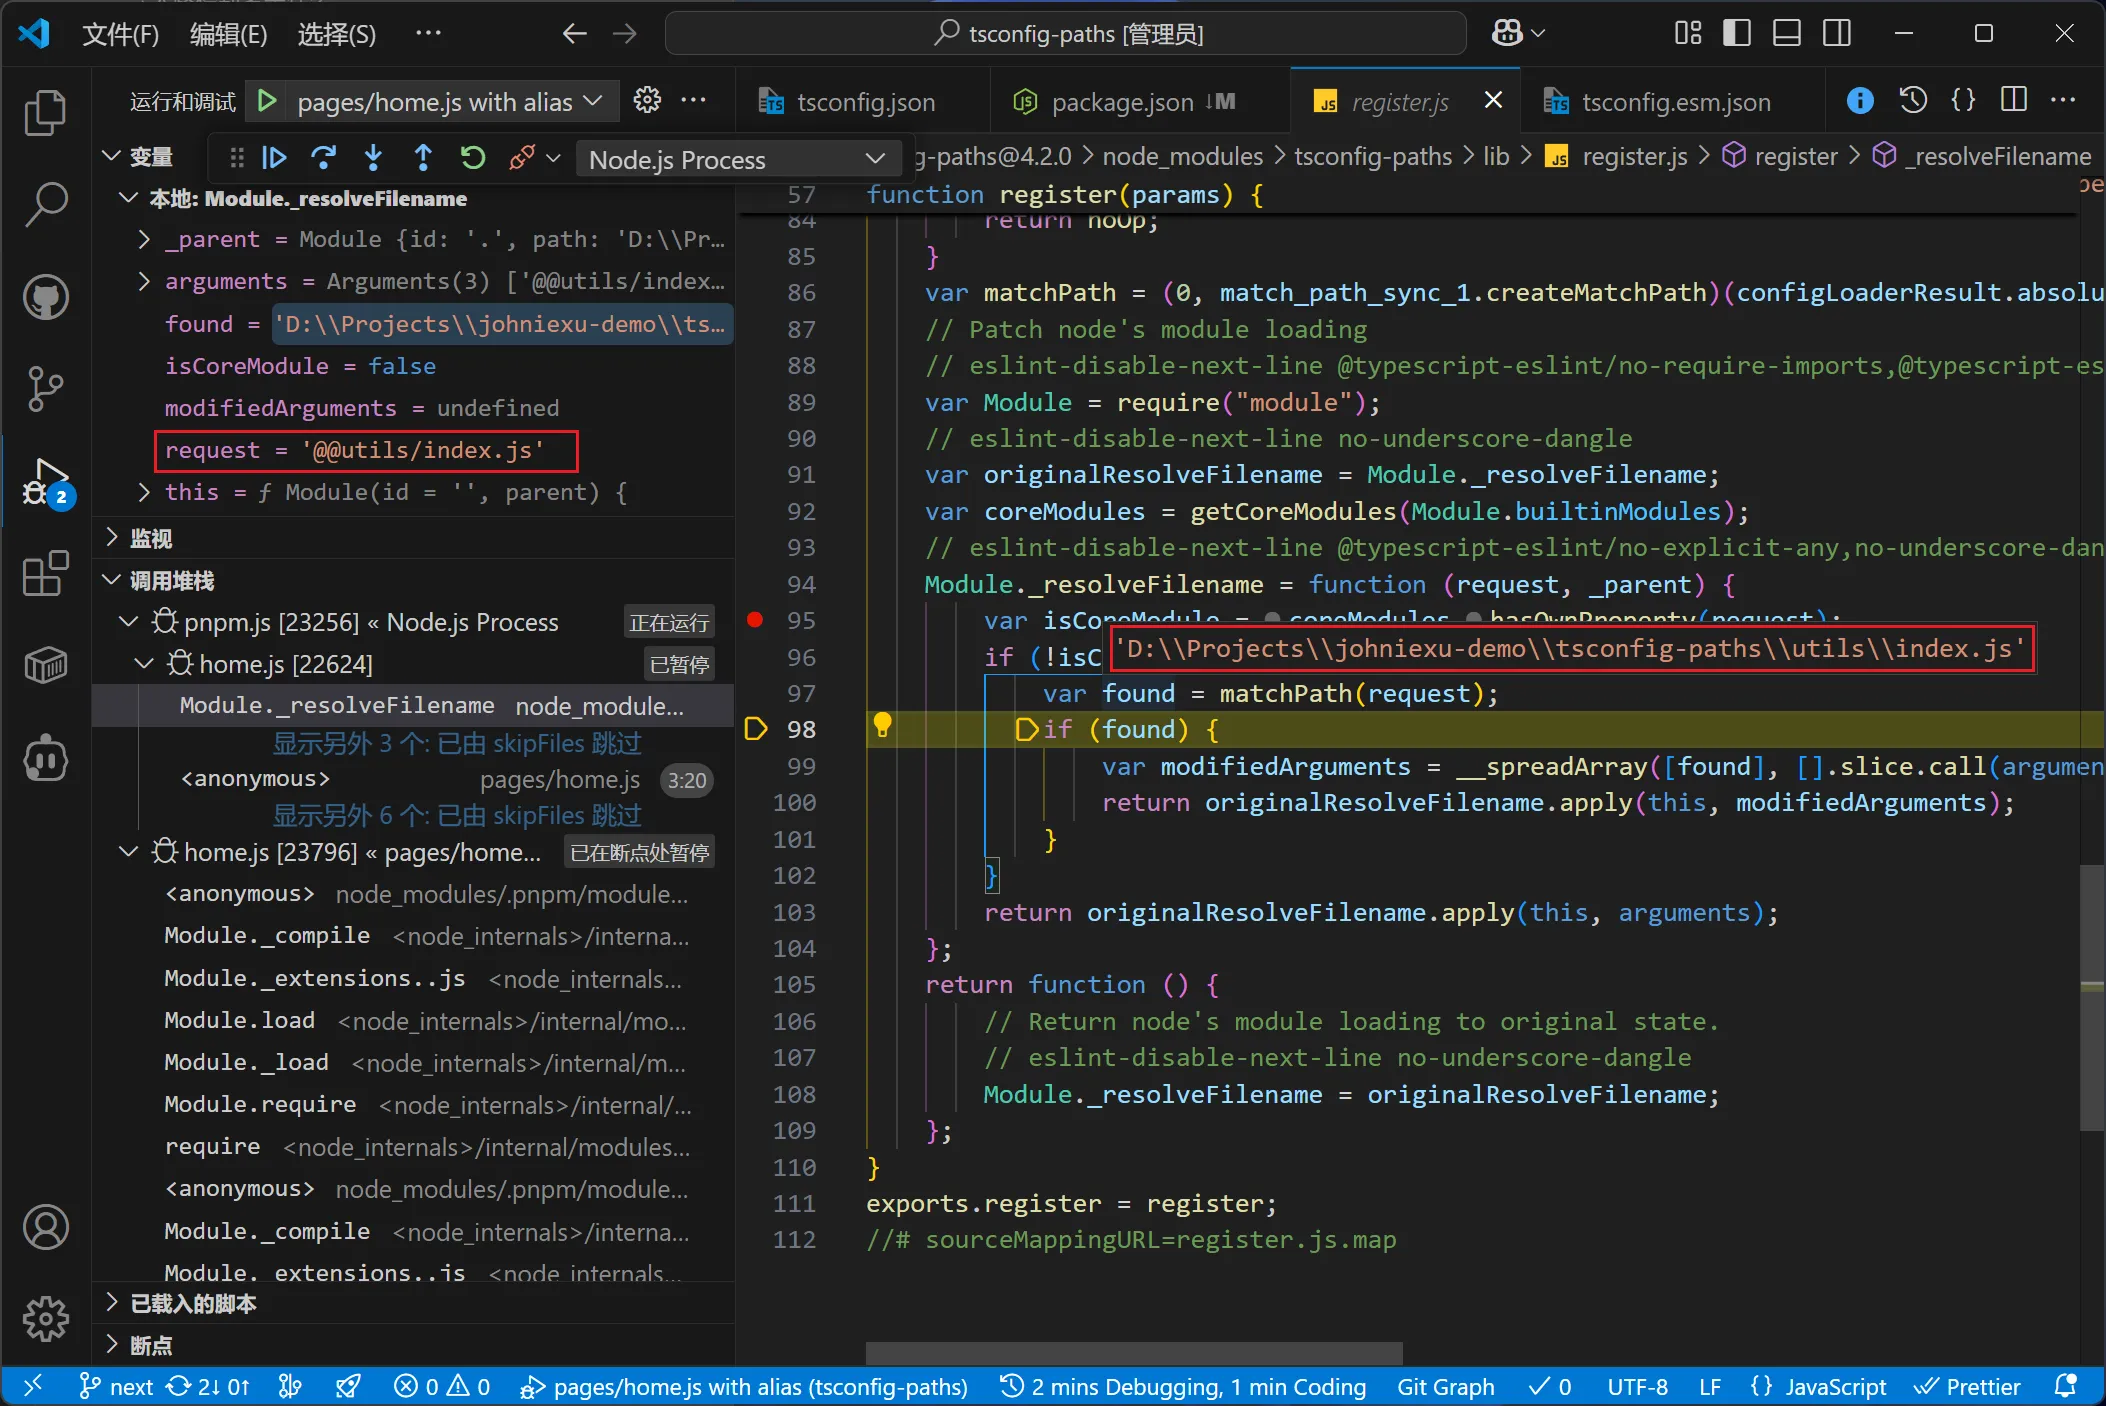
Task: Toggle the bottom panel layout button
Action: tap(1787, 33)
